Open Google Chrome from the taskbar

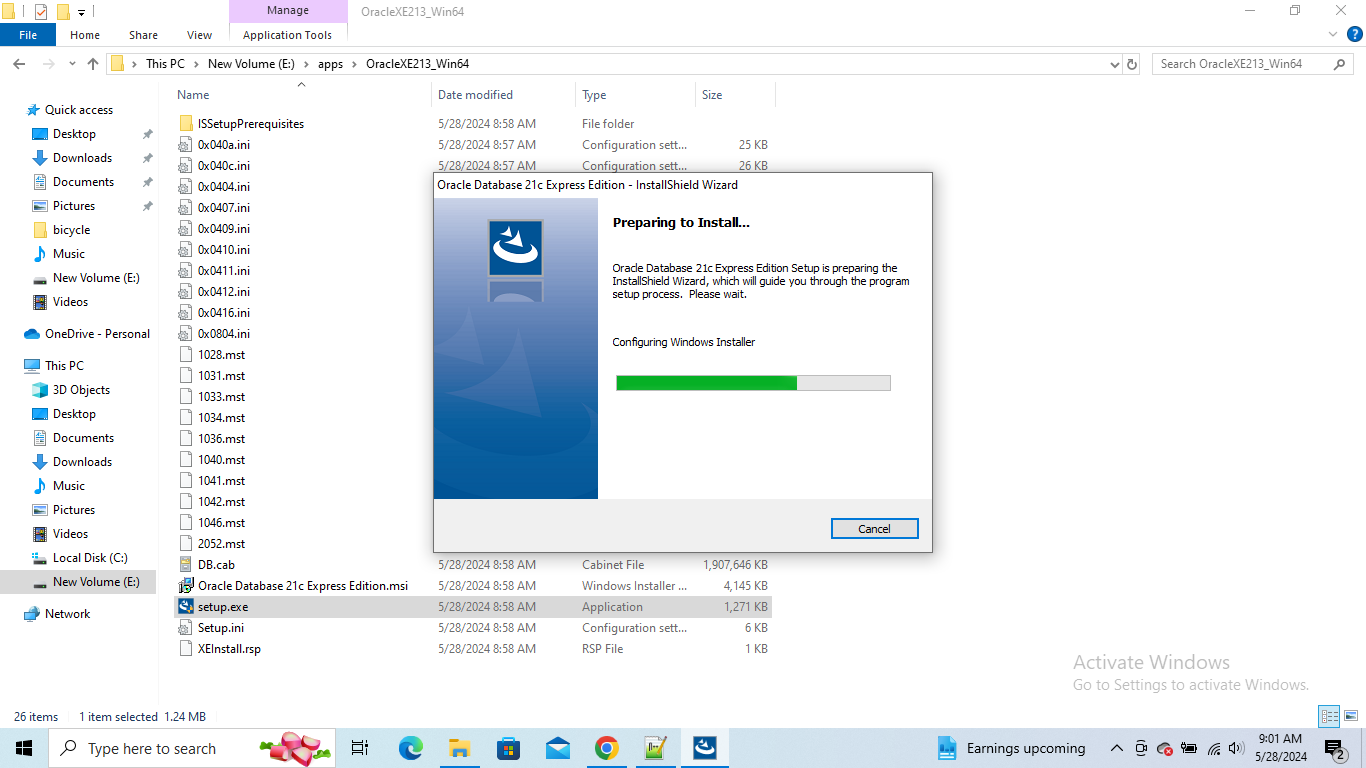click(x=606, y=748)
